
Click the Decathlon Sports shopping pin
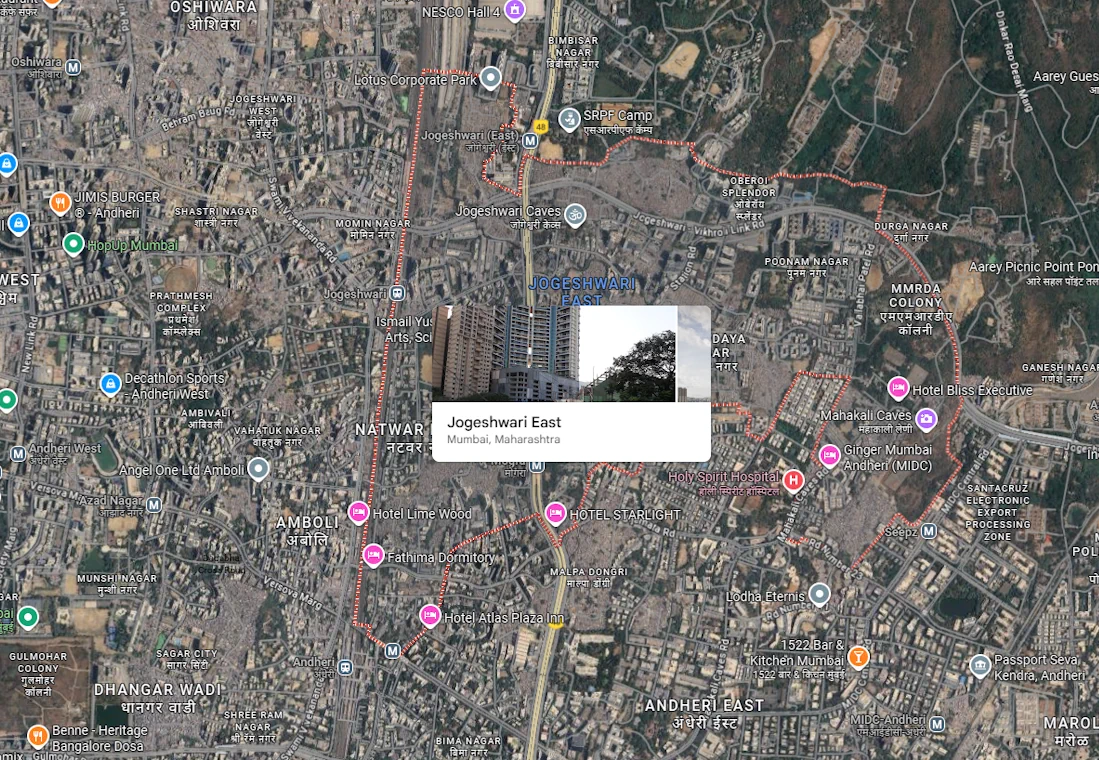pos(110,383)
